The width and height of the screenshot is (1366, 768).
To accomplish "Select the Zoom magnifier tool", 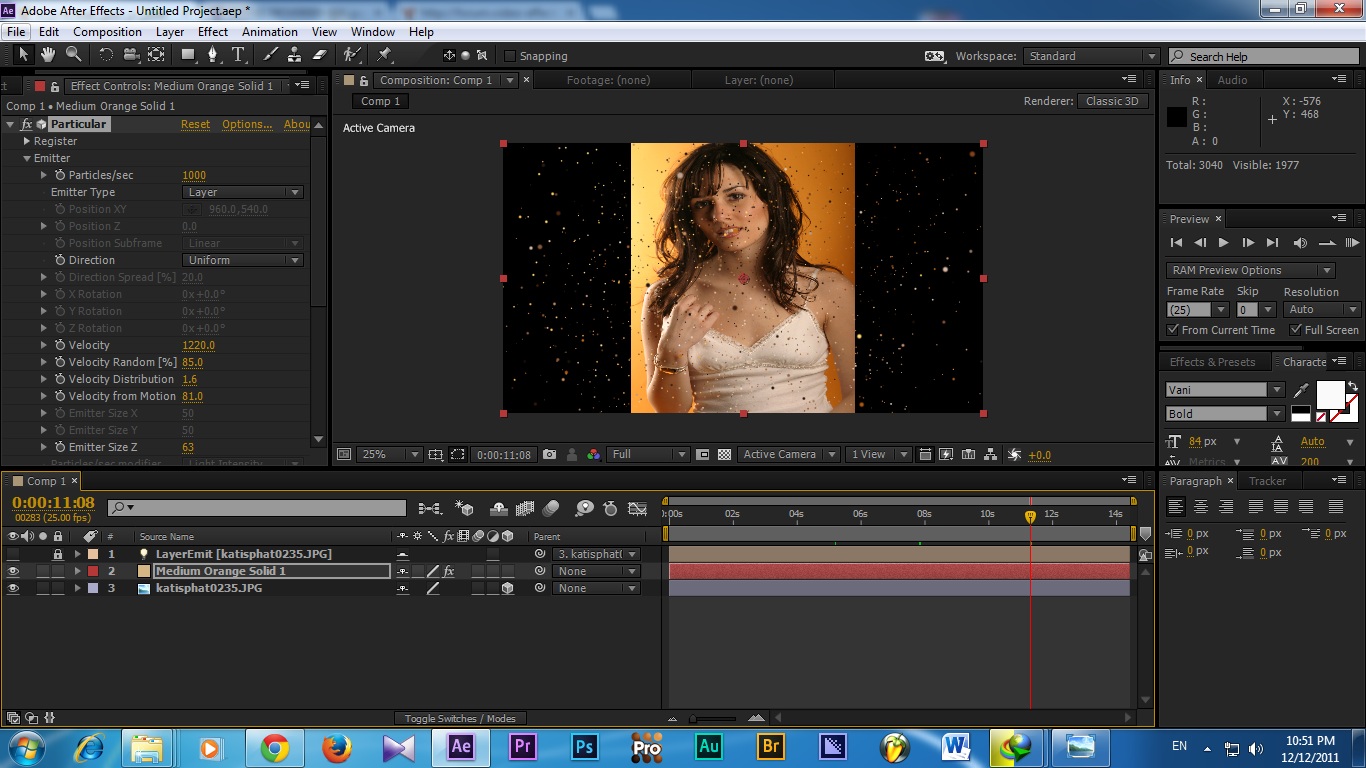I will 74,55.
